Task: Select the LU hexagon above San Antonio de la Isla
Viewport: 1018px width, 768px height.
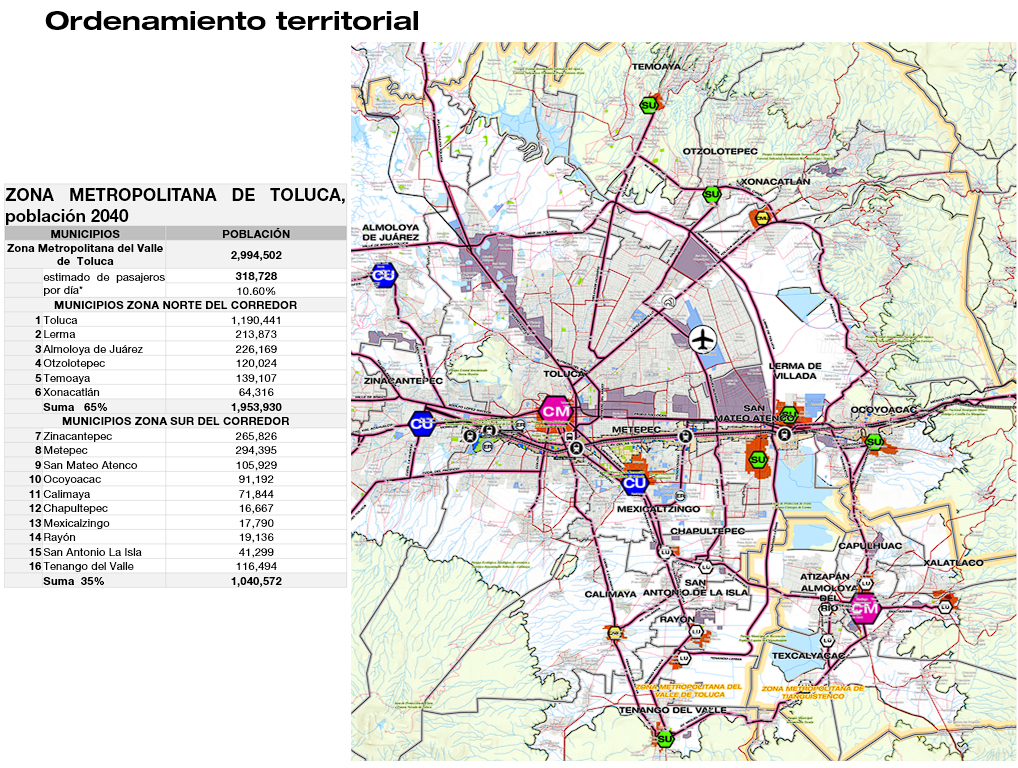Action: [x=708, y=568]
